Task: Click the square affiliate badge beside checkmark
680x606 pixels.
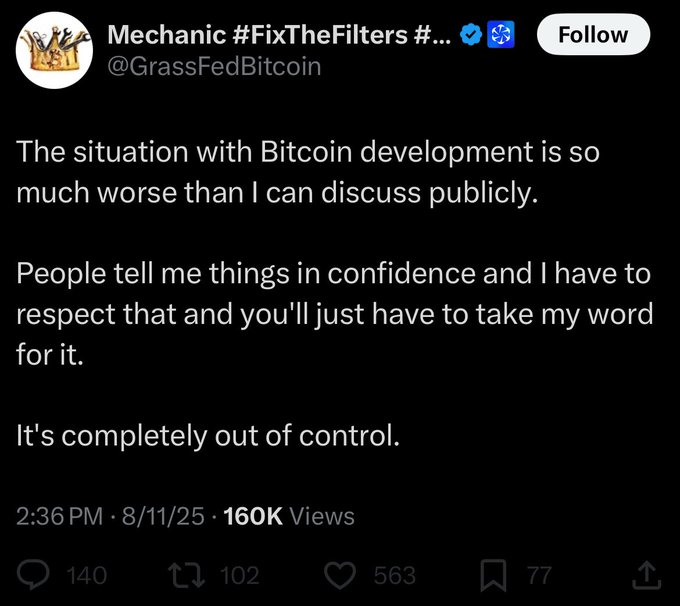Action: coord(499,36)
